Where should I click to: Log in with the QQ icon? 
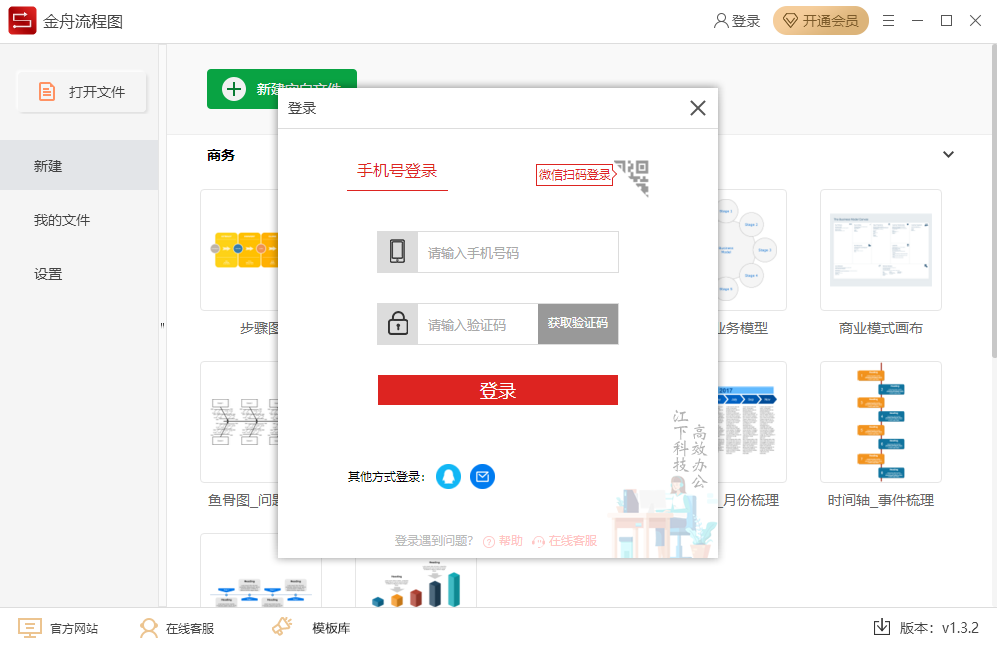click(448, 476)
